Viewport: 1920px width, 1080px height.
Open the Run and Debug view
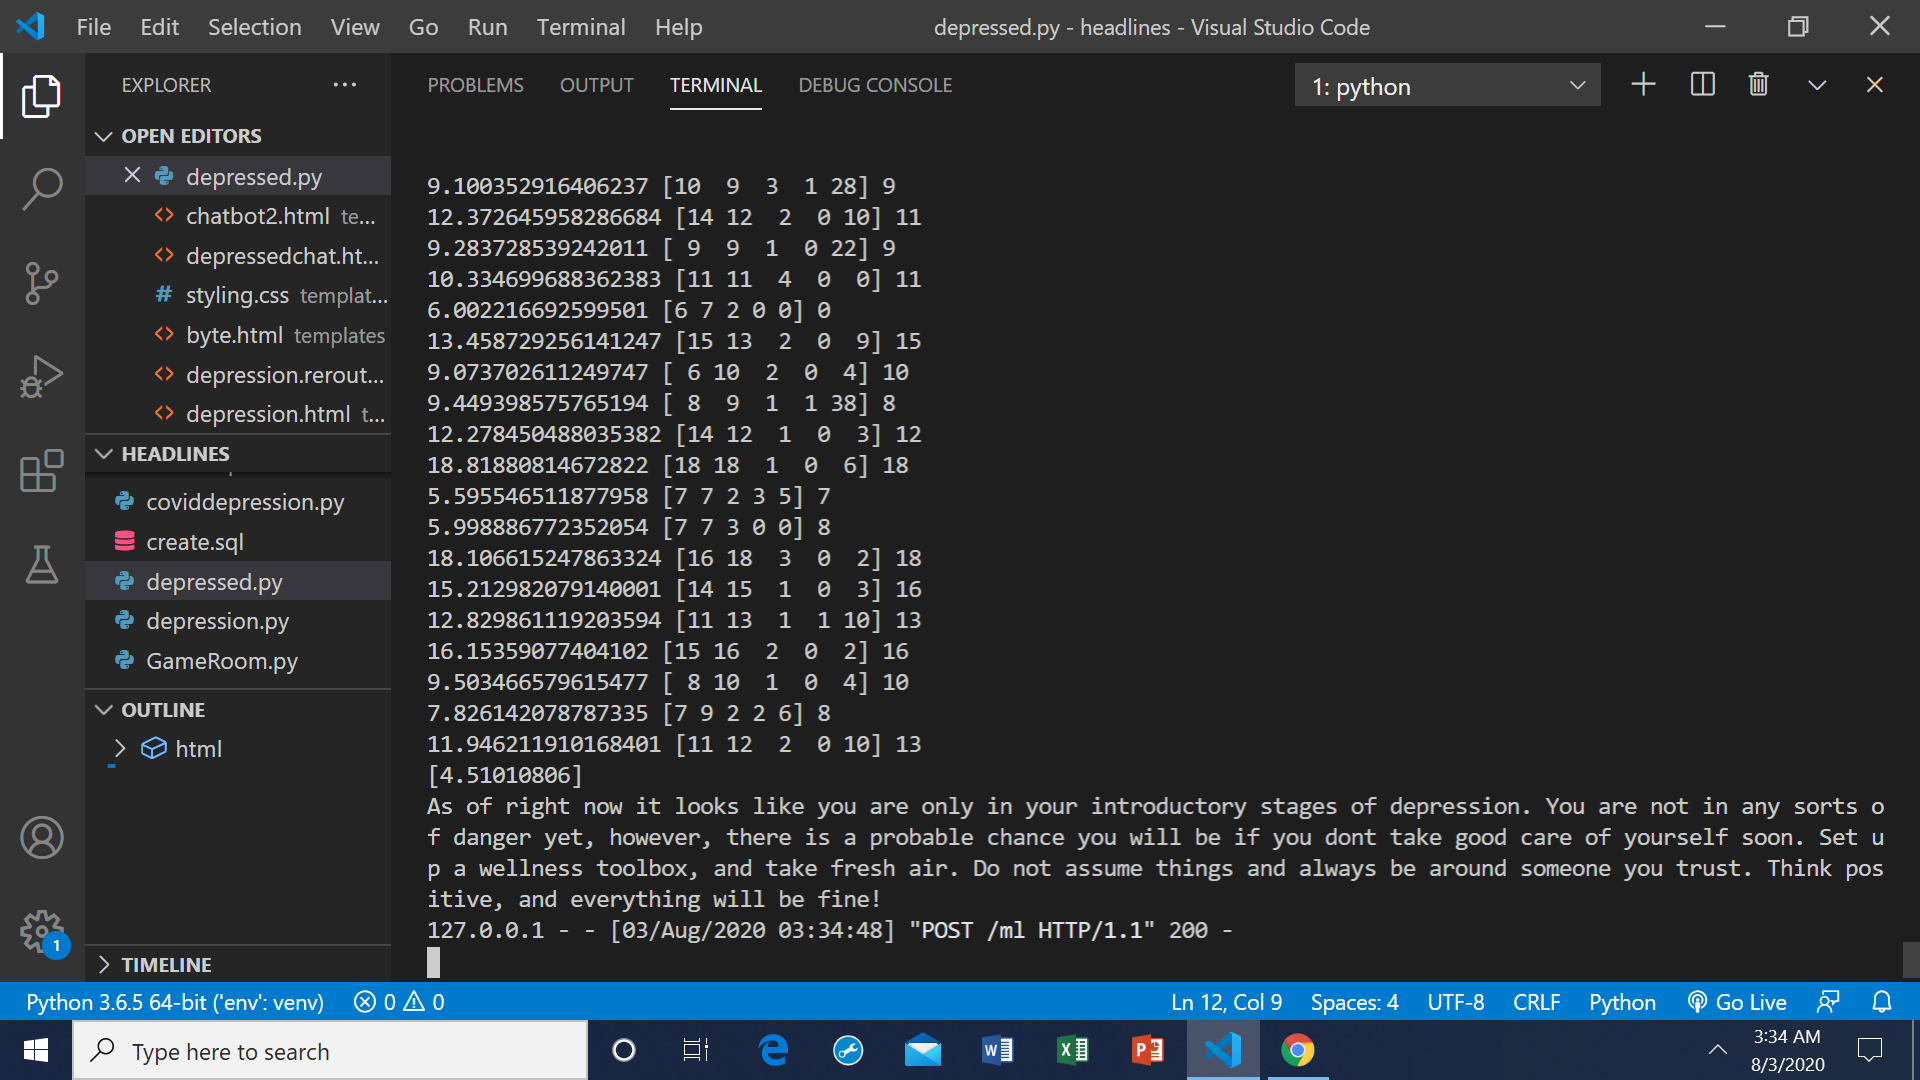tap(42, 377)
